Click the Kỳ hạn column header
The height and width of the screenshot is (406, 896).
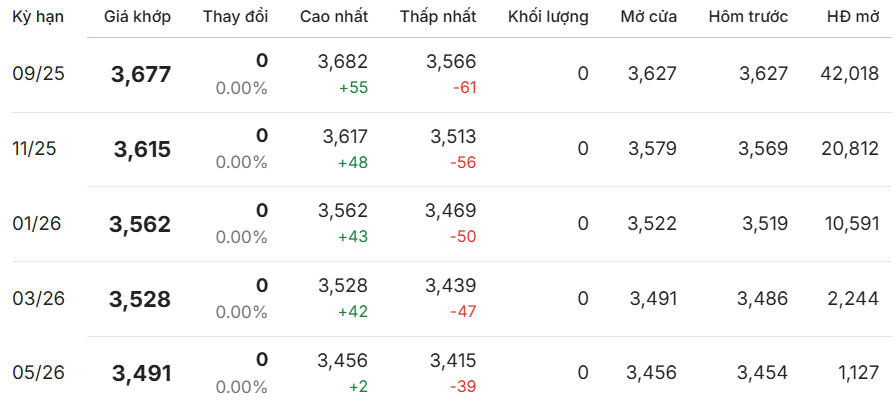(x=38, y=17)
